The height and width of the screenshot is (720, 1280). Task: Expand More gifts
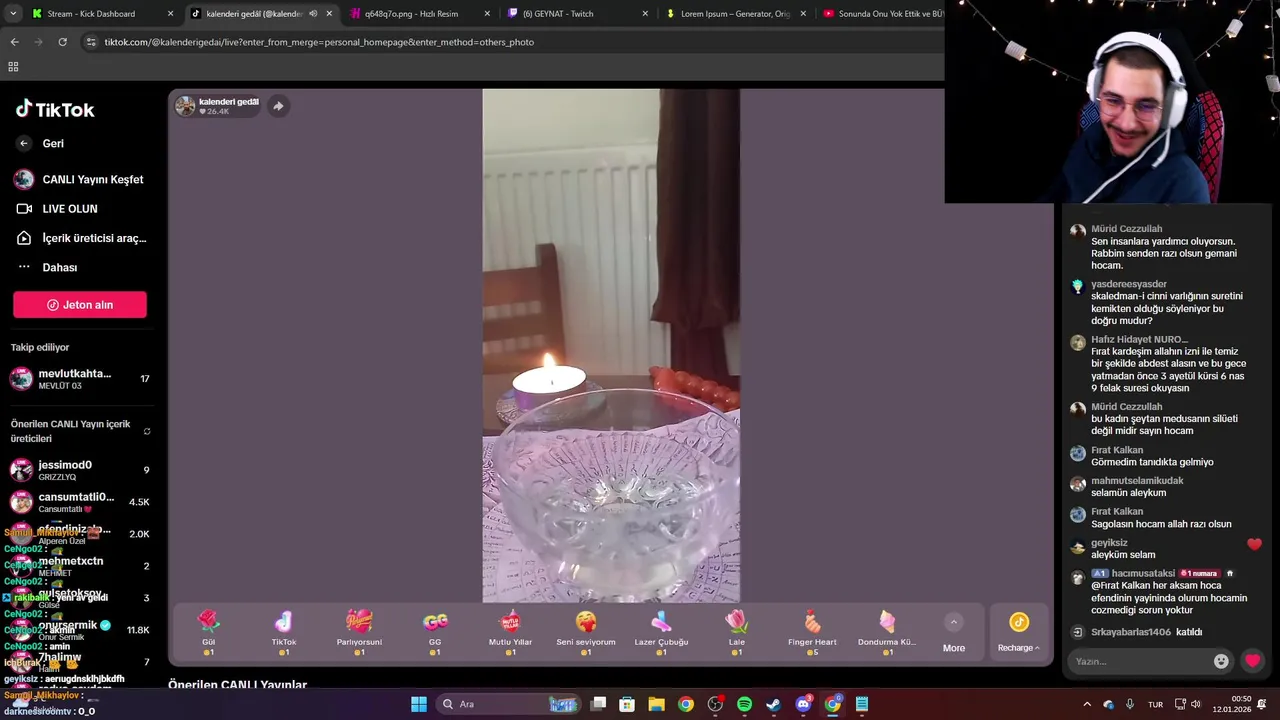pos(954,633)
